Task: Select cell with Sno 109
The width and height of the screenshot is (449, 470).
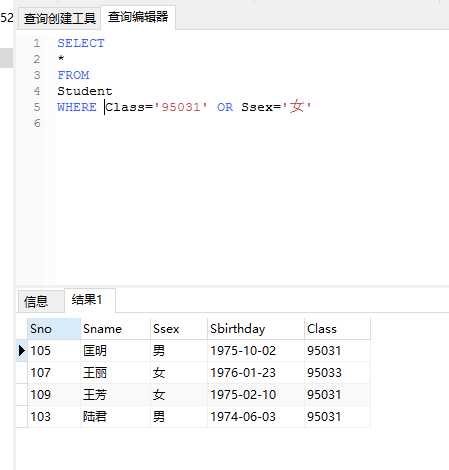Action: tap(53, 395)
